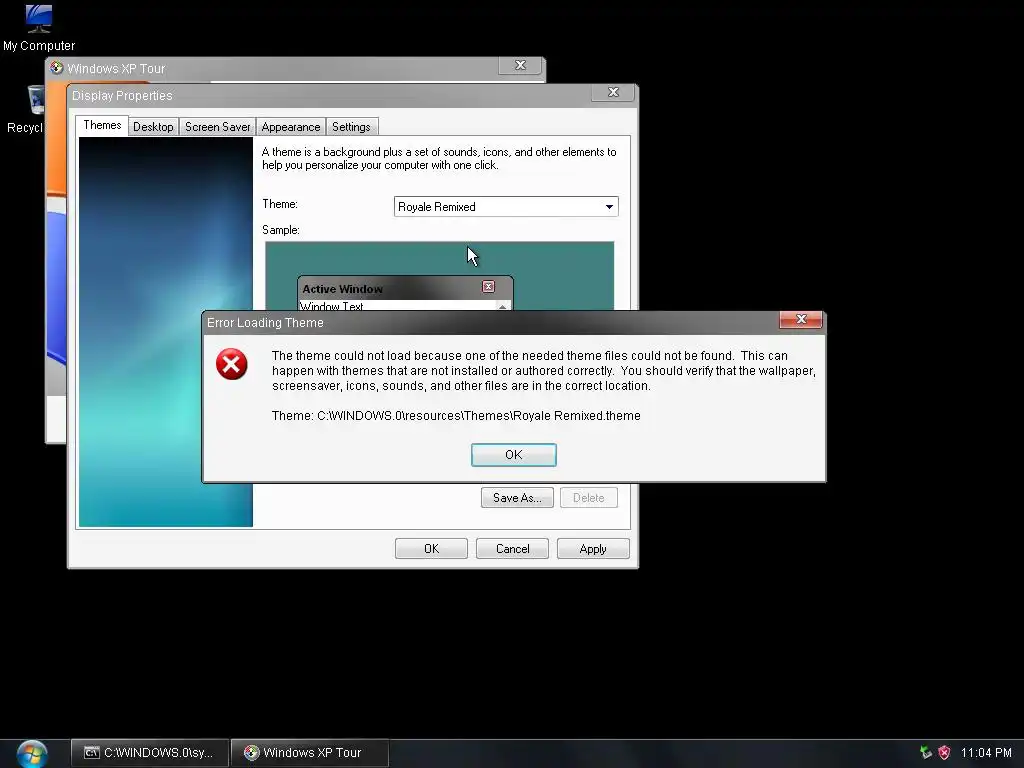Click OK in the error dialog
This screenshot has height=768, width=1024.
tap(514, 455)
